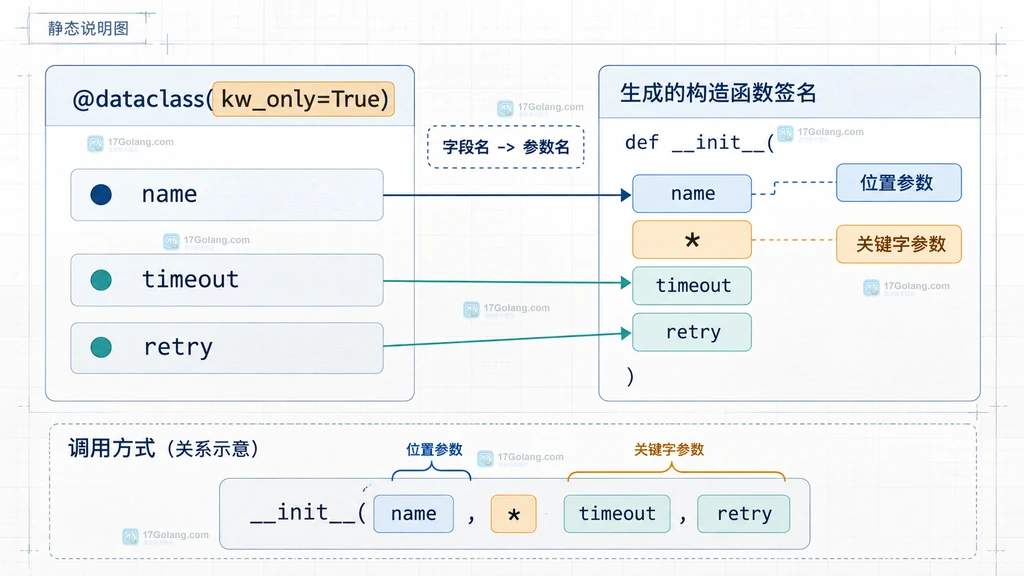The height and width of the screenshot is (576, 1024).
Task: Select the orange asterisk separator box in signature
Action: [692, 240]
